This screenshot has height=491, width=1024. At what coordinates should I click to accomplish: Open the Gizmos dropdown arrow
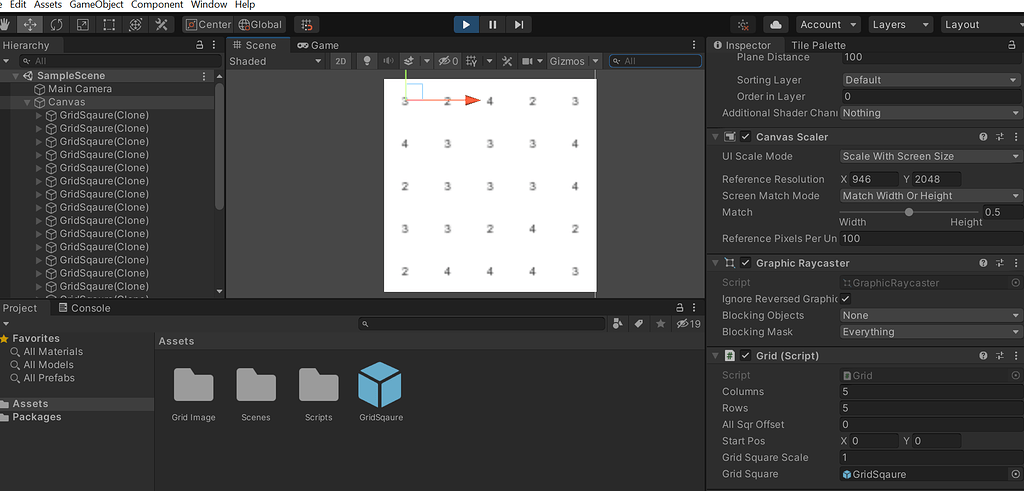click(595, 61)
